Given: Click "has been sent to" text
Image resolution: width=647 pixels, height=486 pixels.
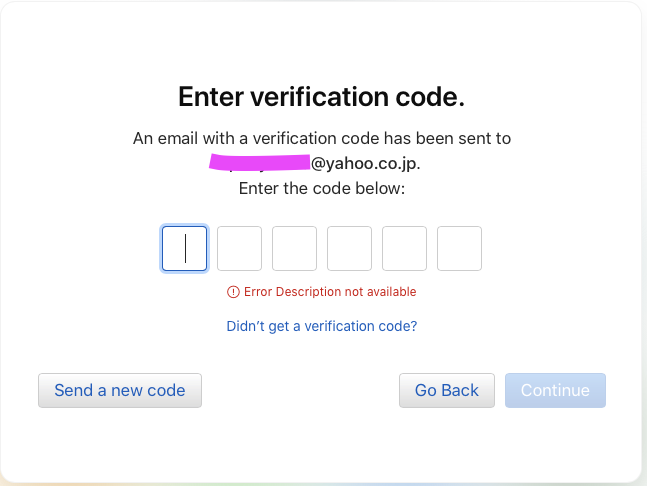Looking at the screenshot, I should [x=451, y=138].
